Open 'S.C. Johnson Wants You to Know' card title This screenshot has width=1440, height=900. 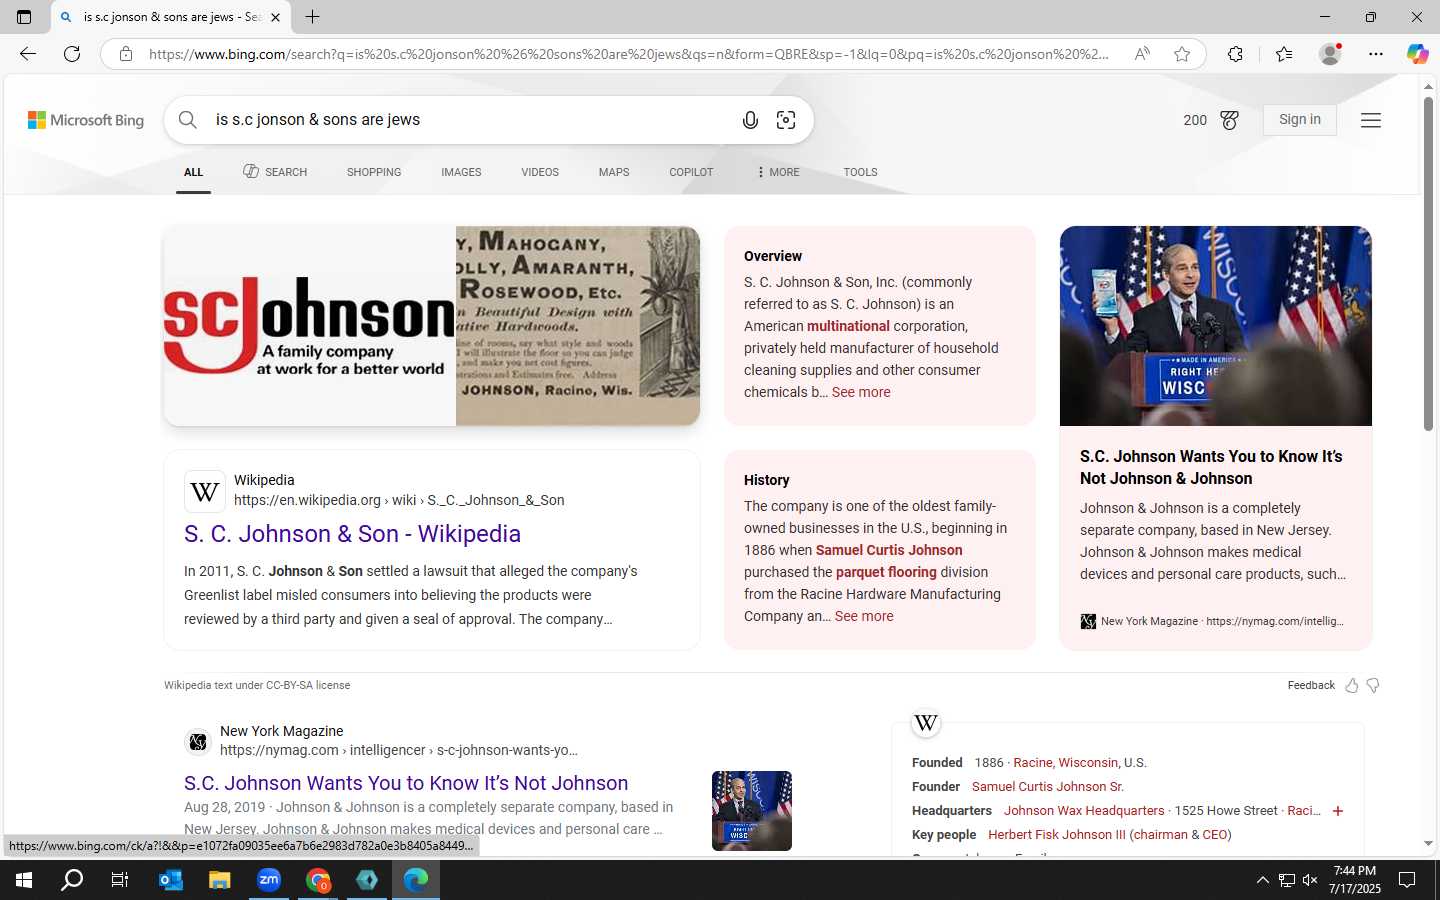(x=1211, y=467)
